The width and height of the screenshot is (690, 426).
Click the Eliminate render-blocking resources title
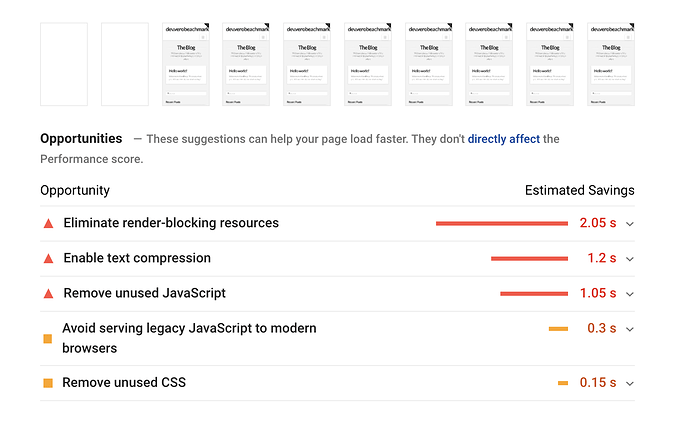pyautogui.click(x=171, y=223)
